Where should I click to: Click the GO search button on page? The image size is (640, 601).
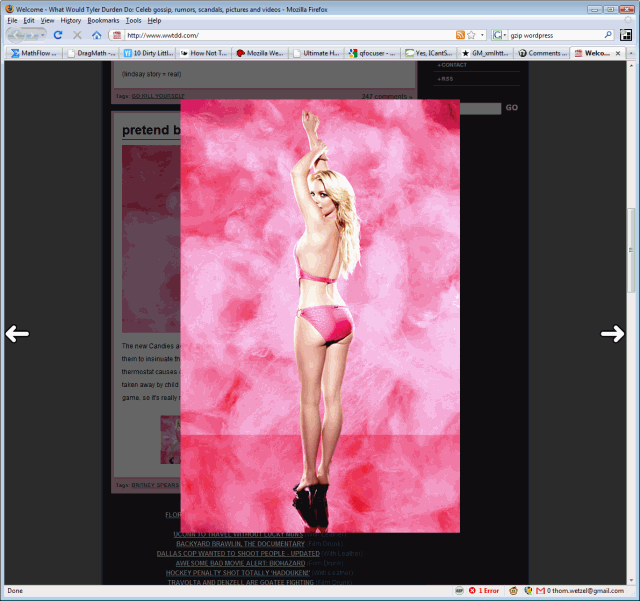tap(511, 108)
